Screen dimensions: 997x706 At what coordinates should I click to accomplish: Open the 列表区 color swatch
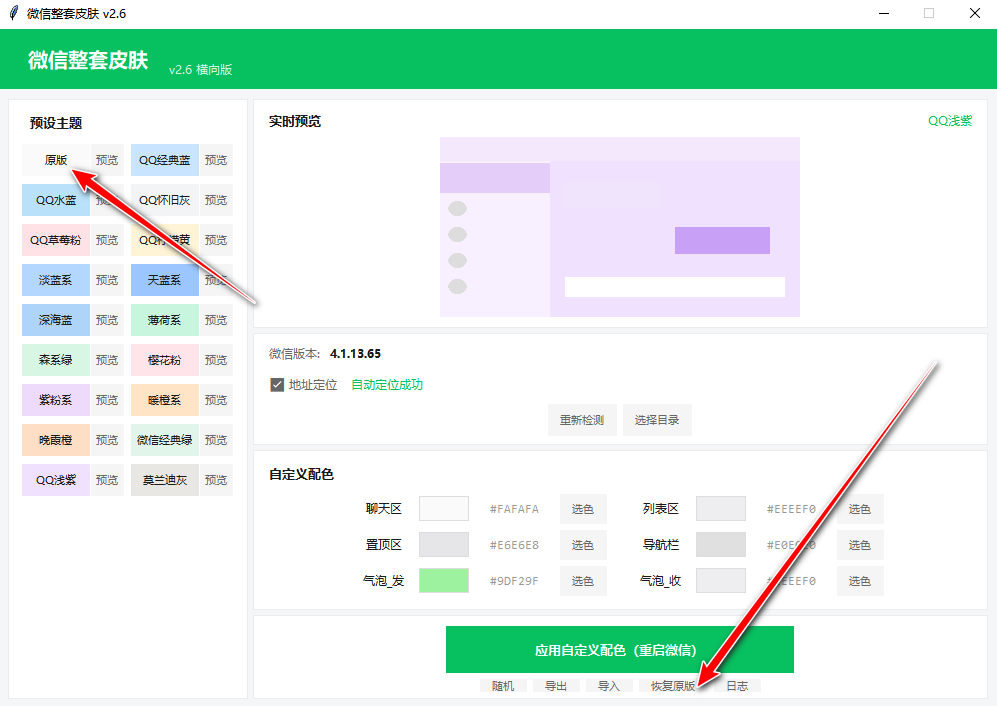point(721,509)
